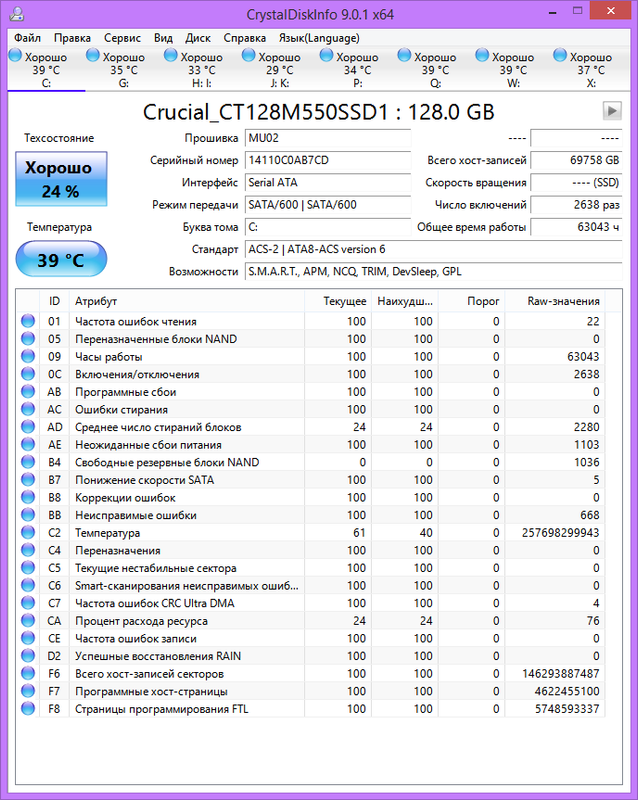Click status icon for attribute B4
The image size is (638, 800).
coord(28,462)
